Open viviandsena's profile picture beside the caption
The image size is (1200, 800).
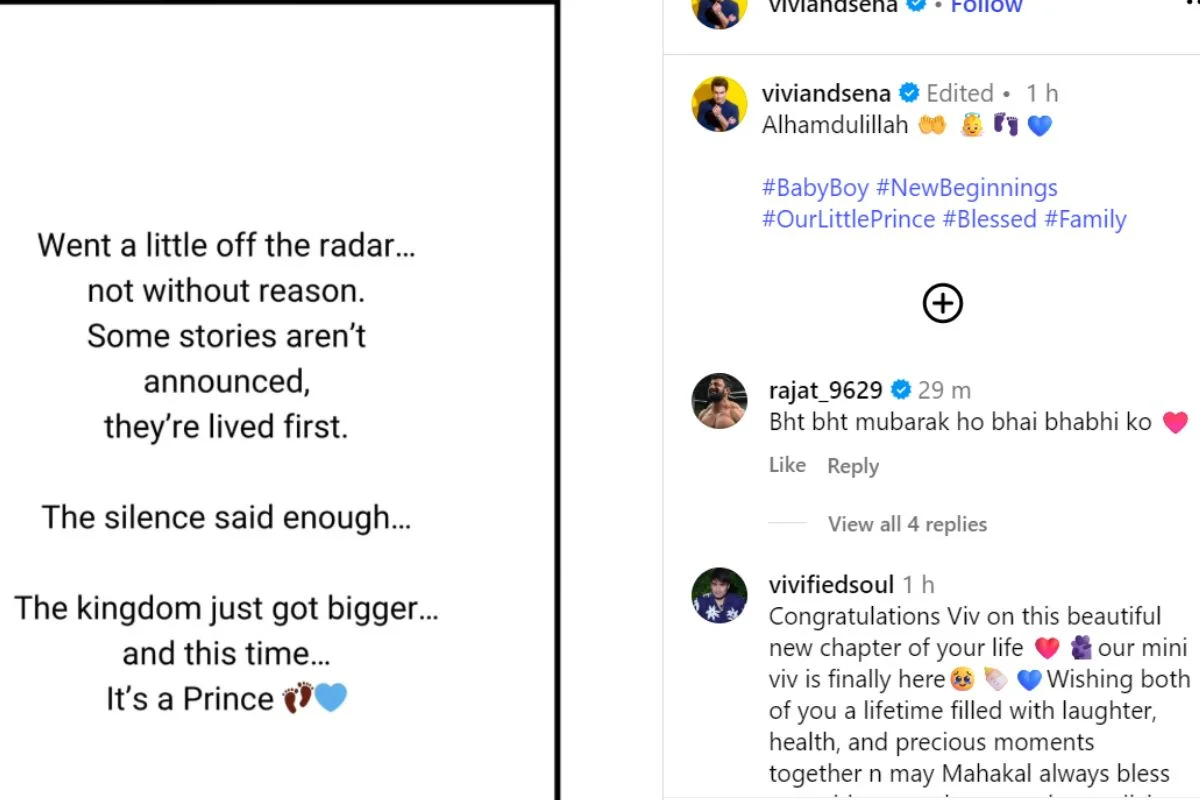click(719, 103)
